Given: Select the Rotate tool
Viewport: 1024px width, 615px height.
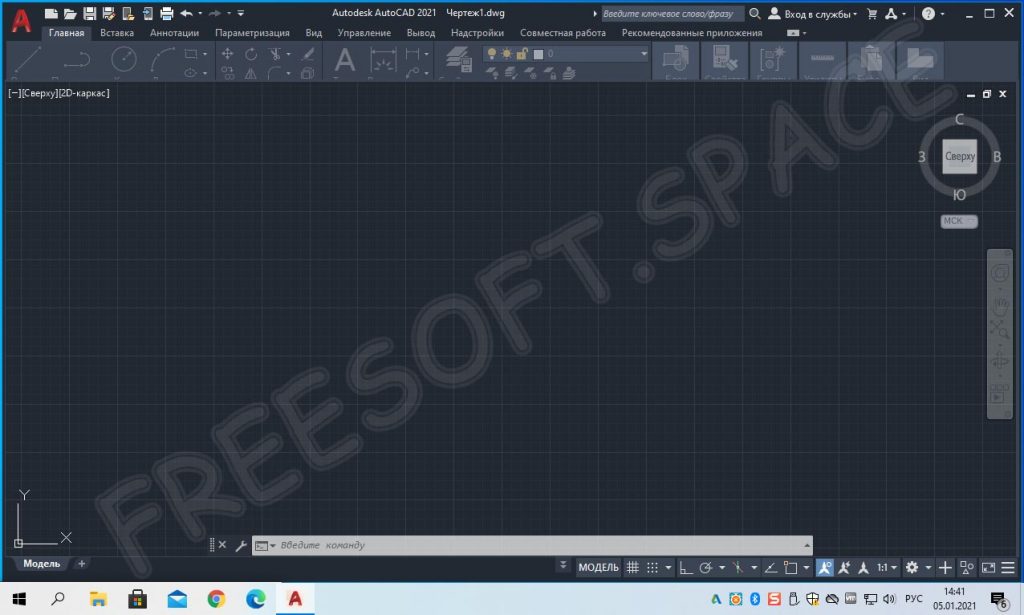Looking at the screenshot, I should point(251,54).
